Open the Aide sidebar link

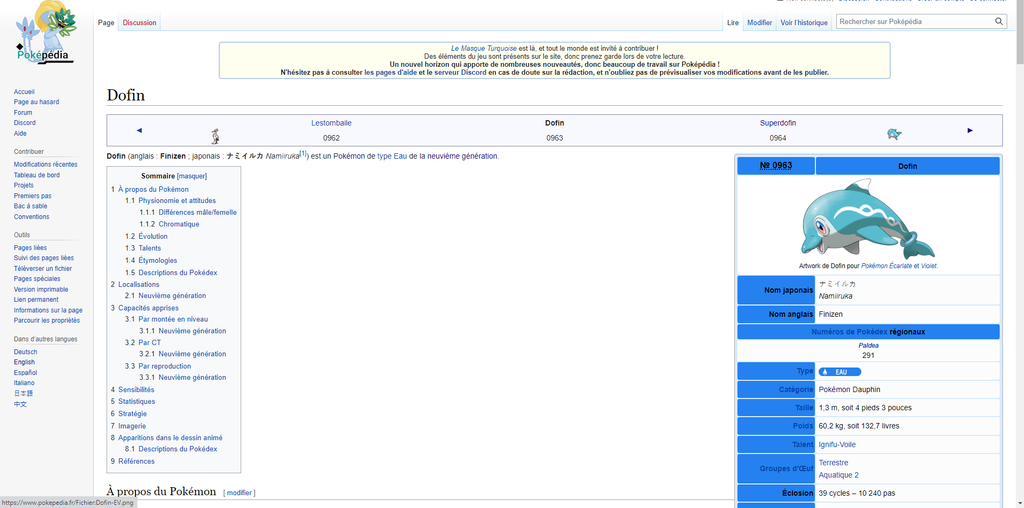(20, 133)
